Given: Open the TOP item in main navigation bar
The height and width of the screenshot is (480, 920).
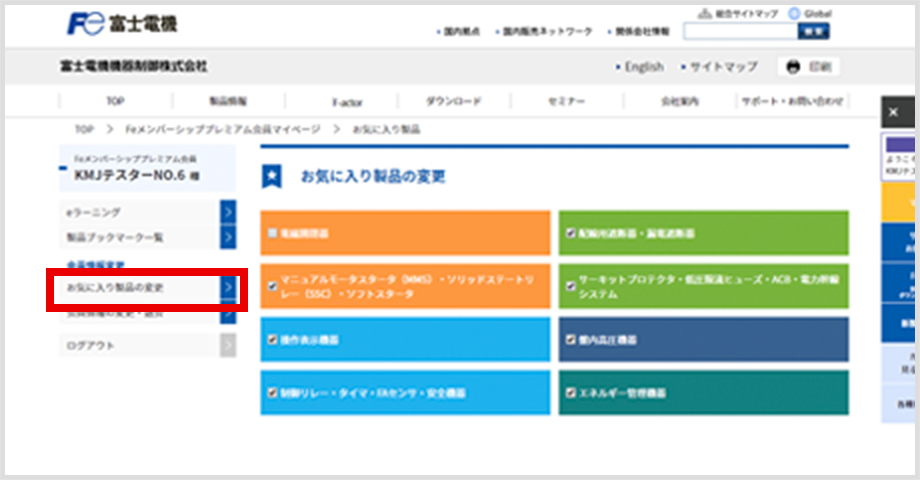Looking at the screenshot, I should click(x=116, y=101).
